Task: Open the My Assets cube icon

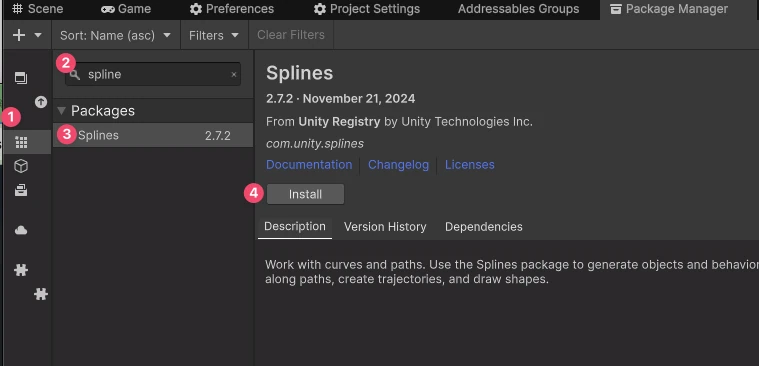Action: [21, 167]
